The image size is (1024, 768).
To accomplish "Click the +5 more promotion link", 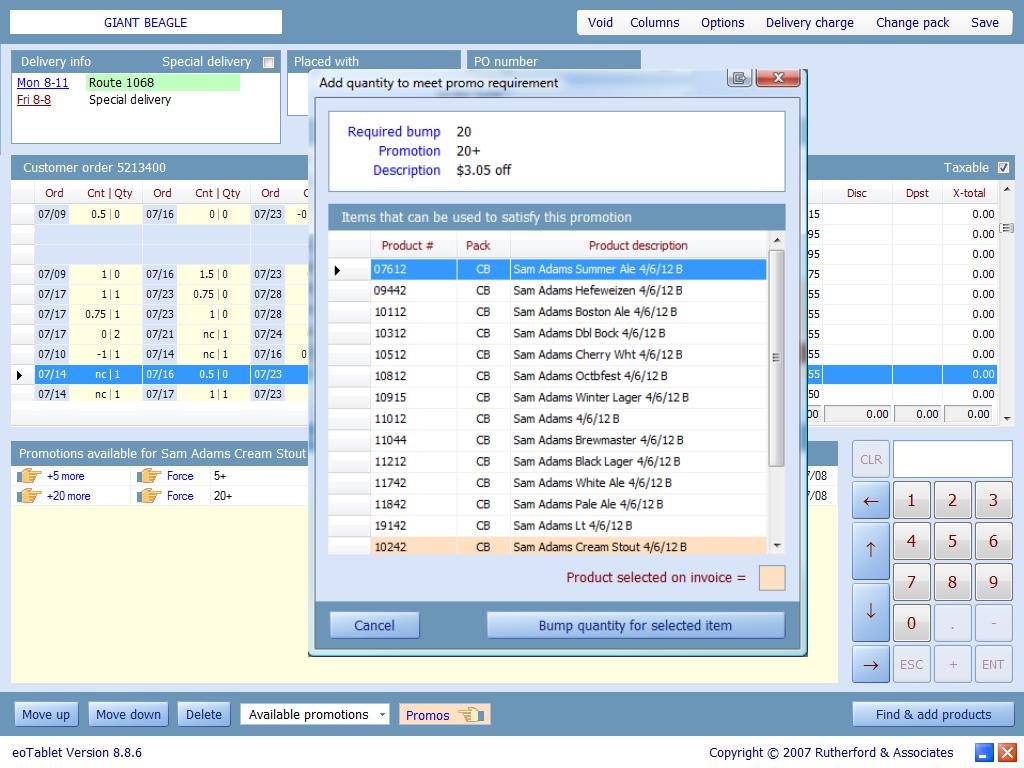I will (x=65, y=476).
